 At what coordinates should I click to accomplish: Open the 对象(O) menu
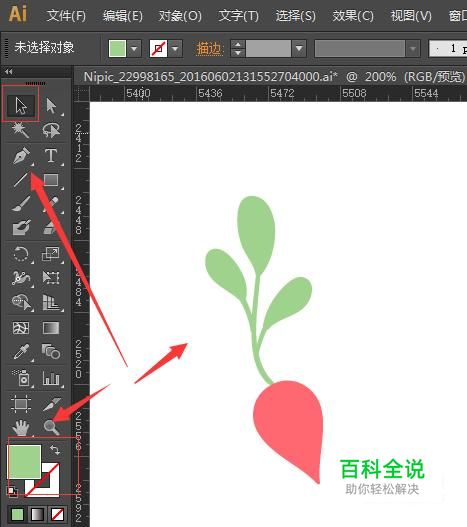point(180,16)
